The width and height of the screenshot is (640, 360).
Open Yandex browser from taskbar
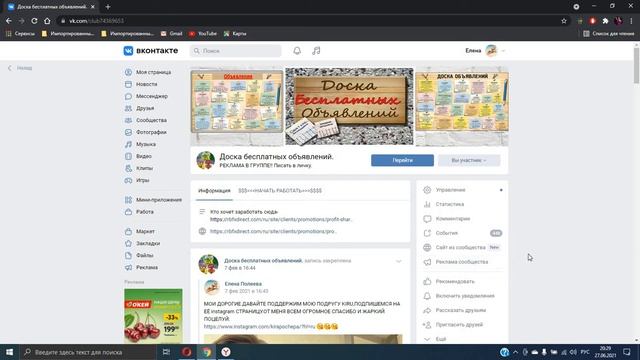[226, 352]
